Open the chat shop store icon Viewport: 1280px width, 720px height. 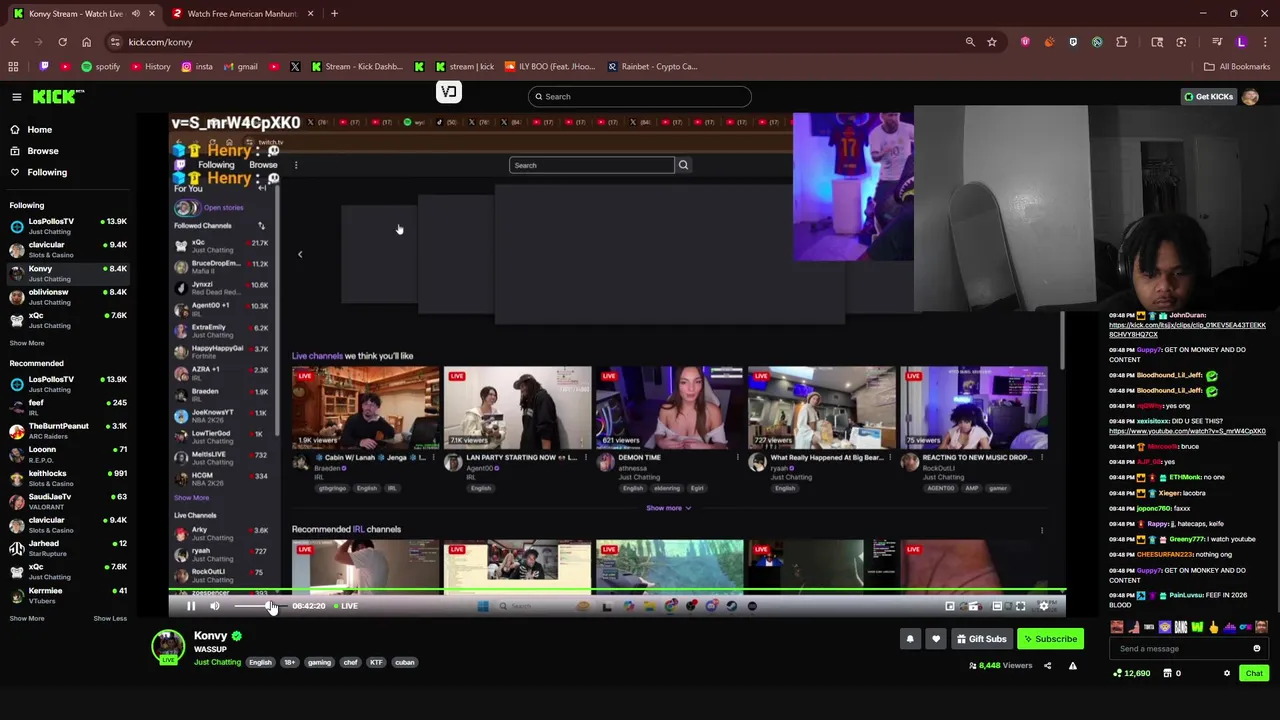(x=1167, y=674)
